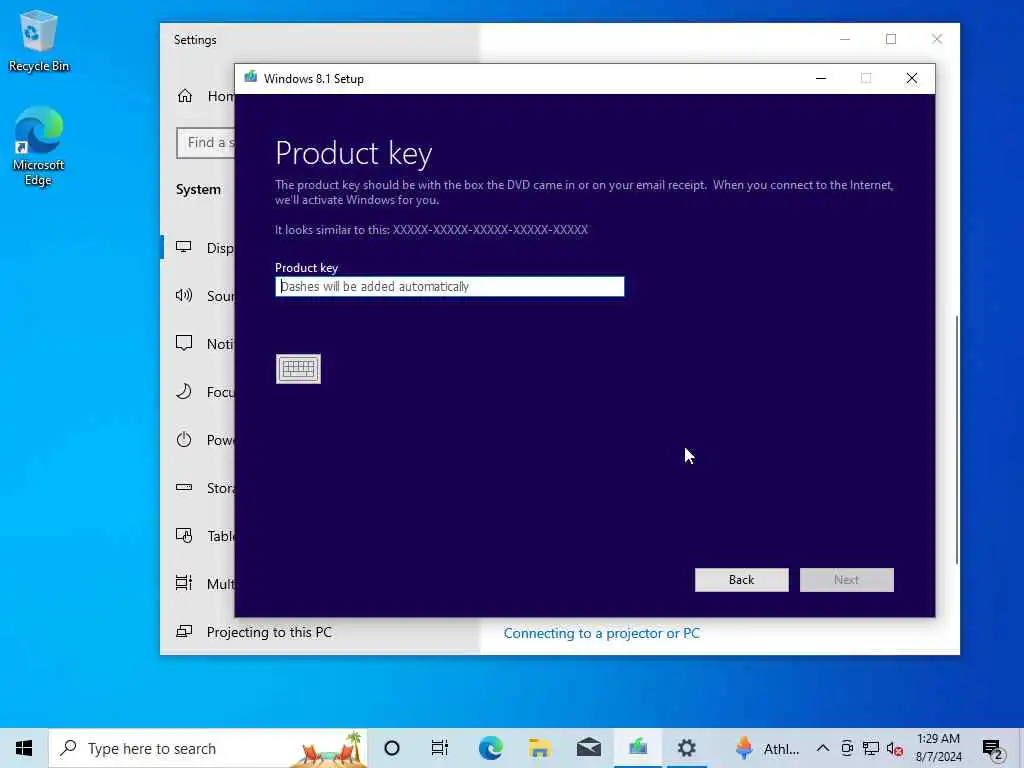The height and width of the screenshot is (768, 1024).
Task: Click the Settings window vertical scrollbar
Action: point(957,439)
